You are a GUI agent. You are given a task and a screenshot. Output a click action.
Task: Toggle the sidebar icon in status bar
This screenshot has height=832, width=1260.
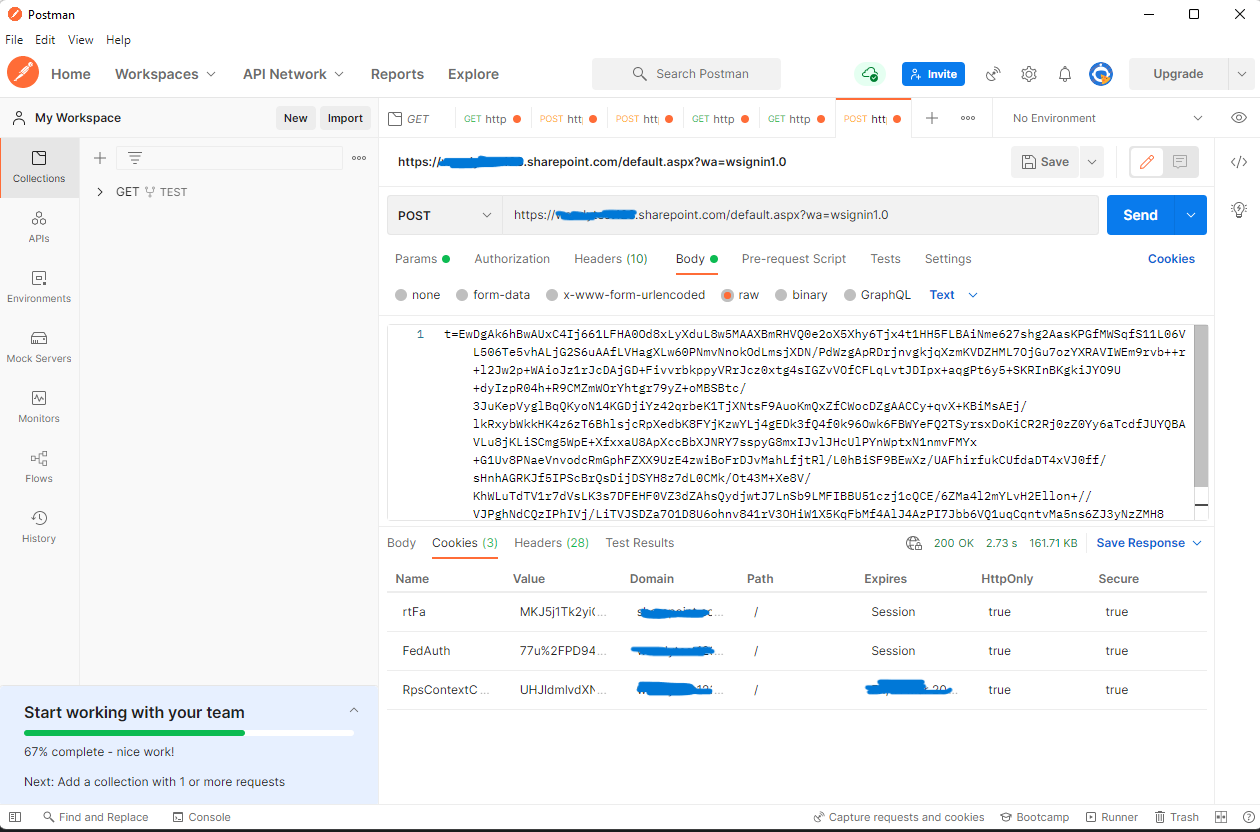point(15,817)
